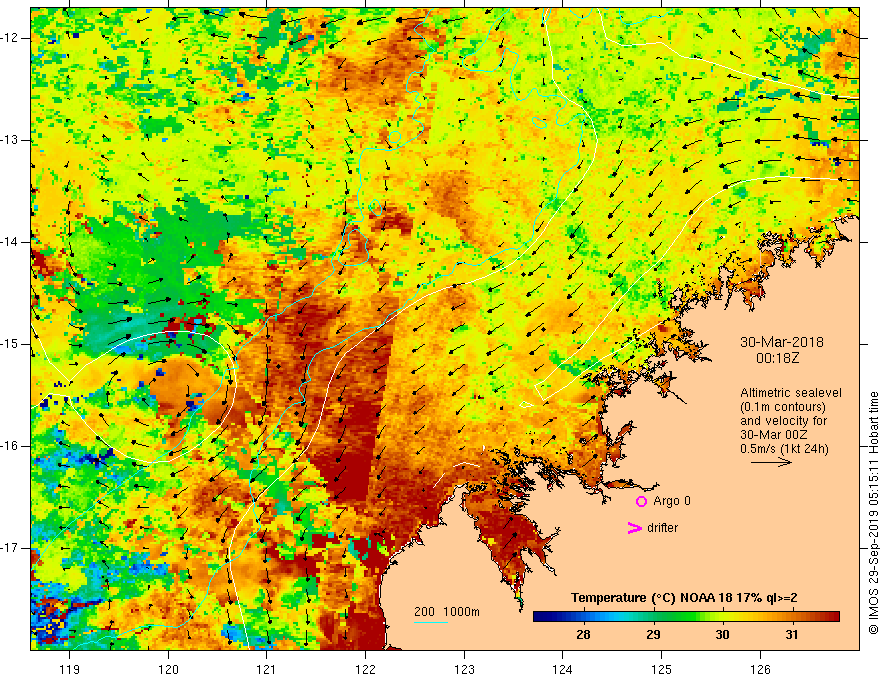Click the '200 1000m' depth contour label
The height and width of the screenshot is (680, 880).
pos(447,612)
